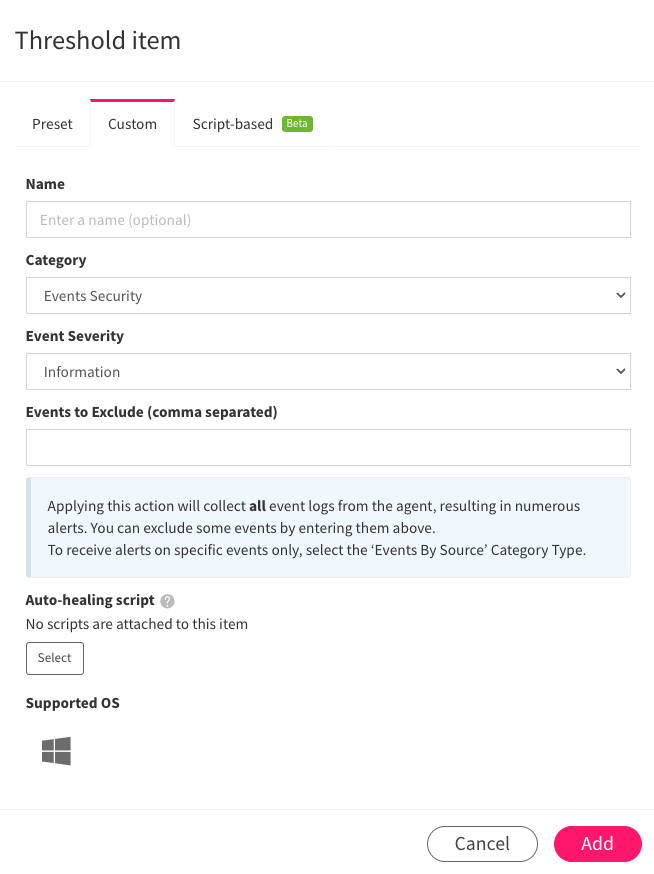
Task: Click the blue info notice about event logs
Action: (328, 527)
